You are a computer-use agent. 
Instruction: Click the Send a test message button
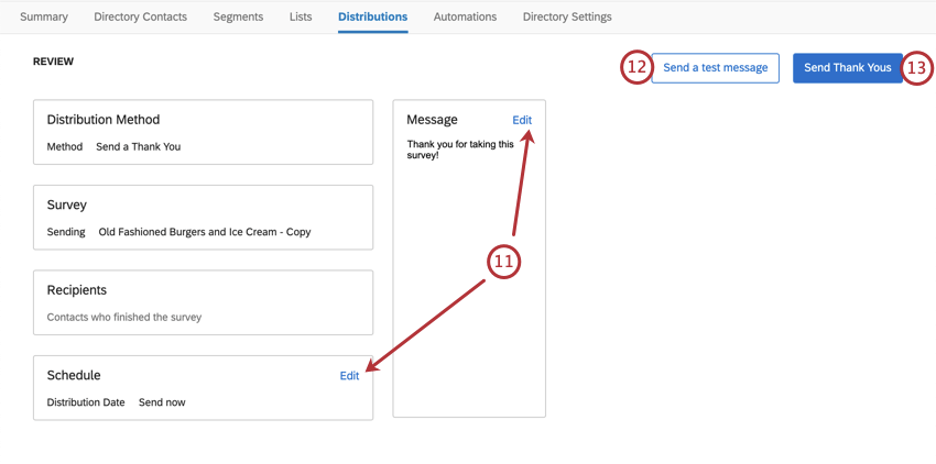715,68
